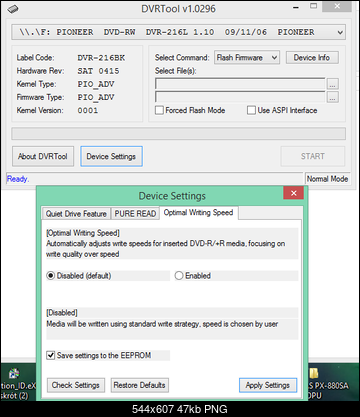Image resolution: width=360 pixels, height=417 pixels.
Task: Click the Normal Mode status indicator
Action: pos(327,179)
